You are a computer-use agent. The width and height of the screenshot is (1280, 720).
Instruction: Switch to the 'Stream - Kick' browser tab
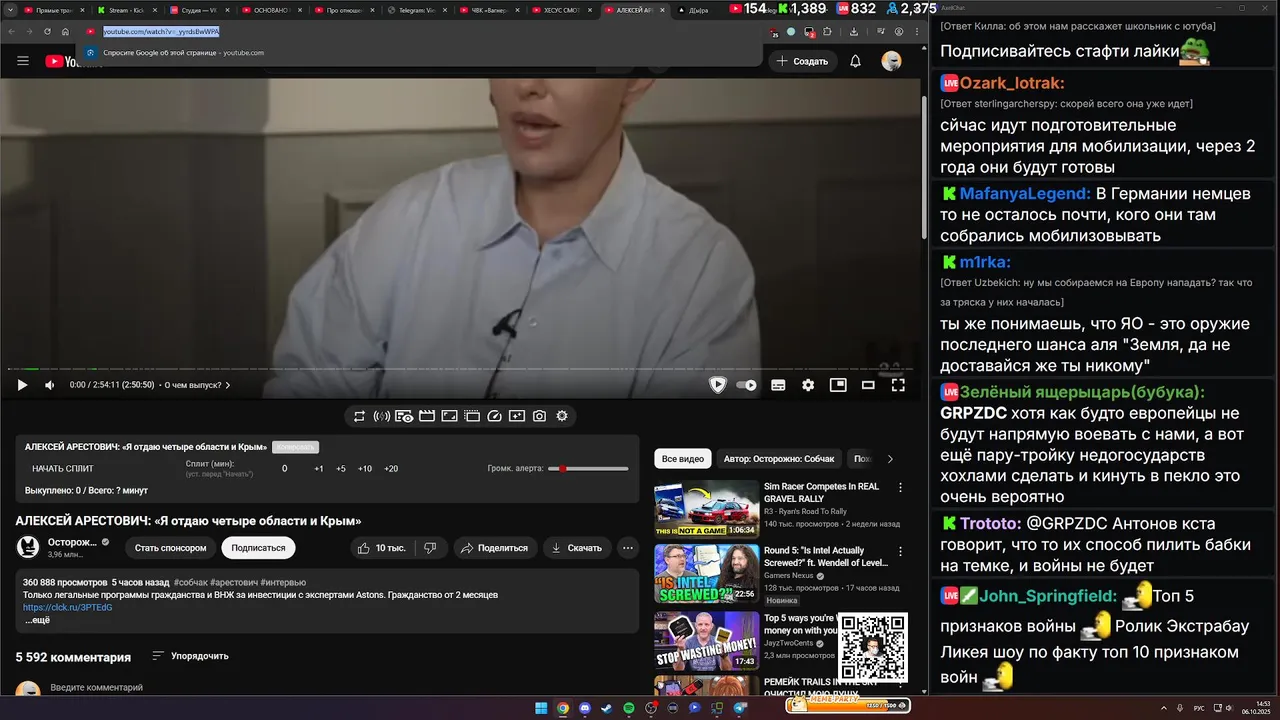click(x=126, y=10)
